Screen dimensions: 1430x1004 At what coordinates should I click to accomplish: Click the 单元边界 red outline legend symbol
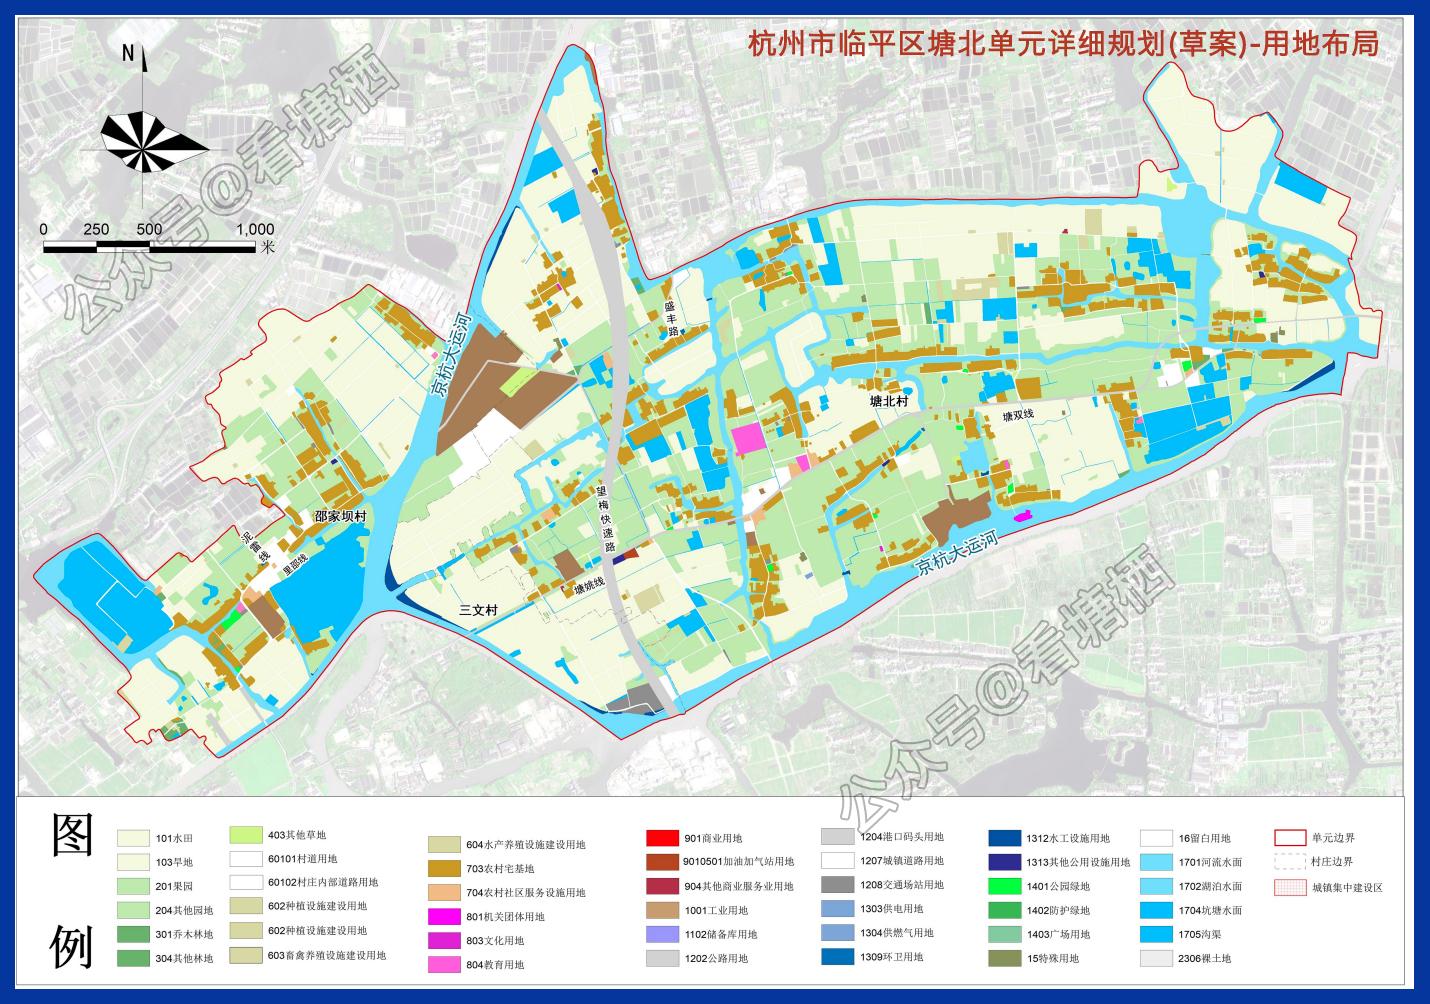click(1290, 838)
